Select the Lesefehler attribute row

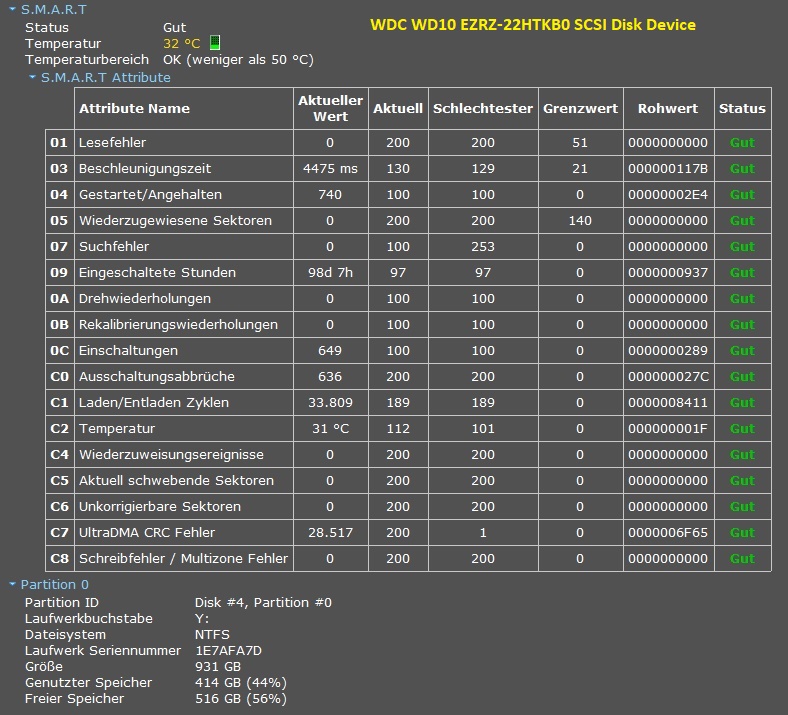click(408, 143)
